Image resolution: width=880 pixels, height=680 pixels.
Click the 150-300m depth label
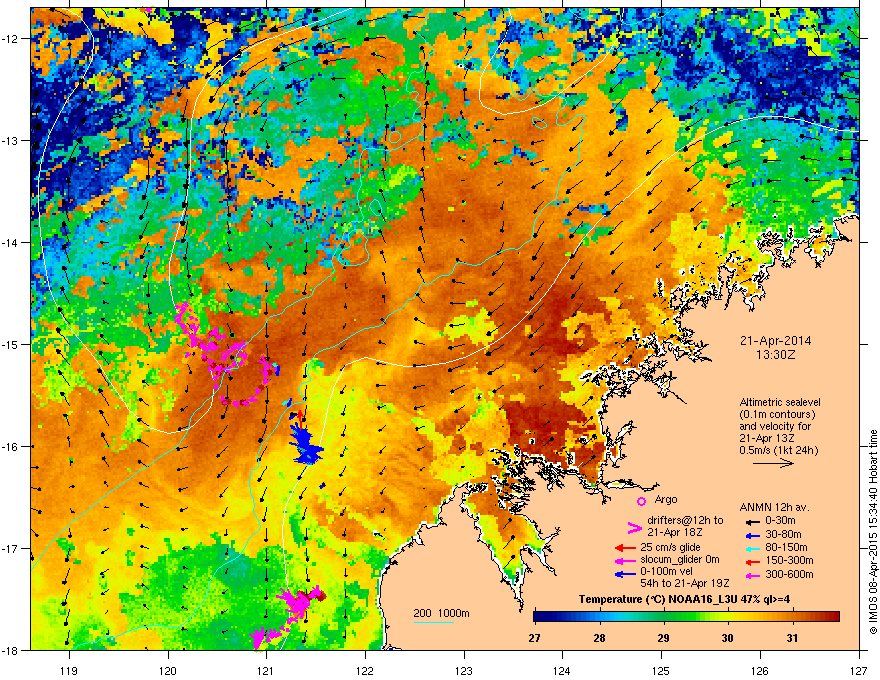click(789, 560)
